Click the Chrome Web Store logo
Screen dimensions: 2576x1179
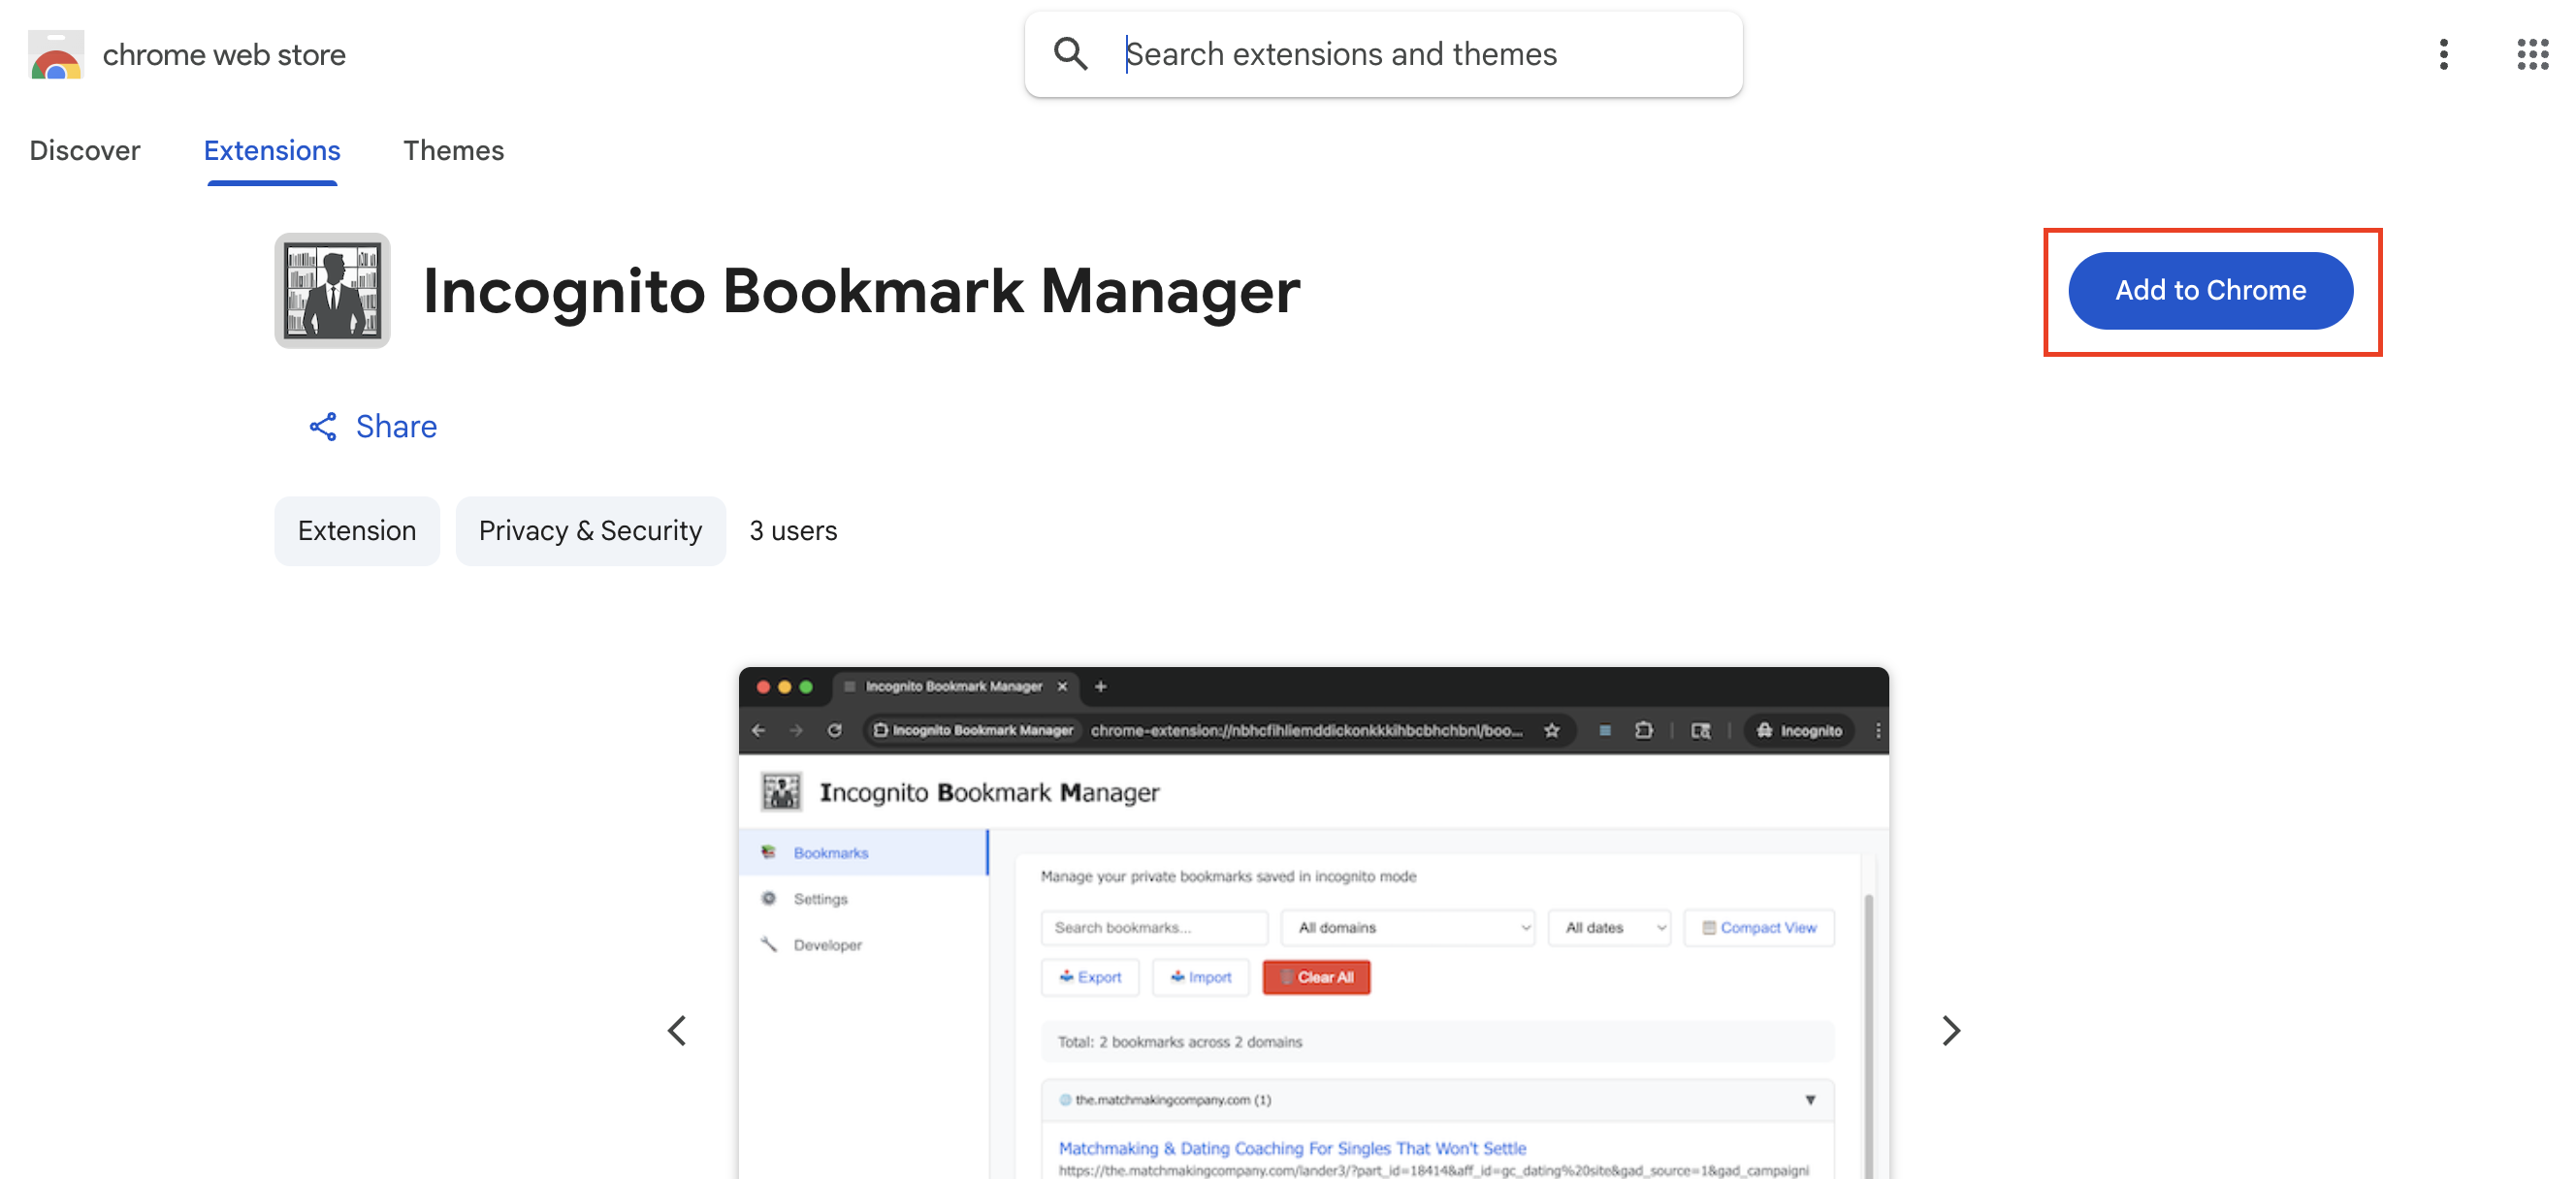[56, 54]
